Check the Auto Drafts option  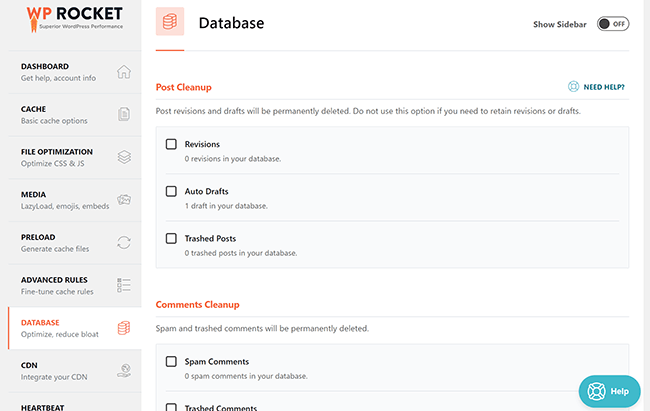(x=171, y=191)
